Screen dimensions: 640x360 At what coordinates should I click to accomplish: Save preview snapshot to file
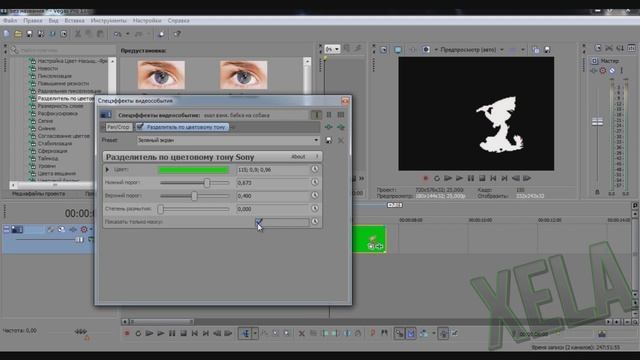pyautogui.click(x=547, y=50)
